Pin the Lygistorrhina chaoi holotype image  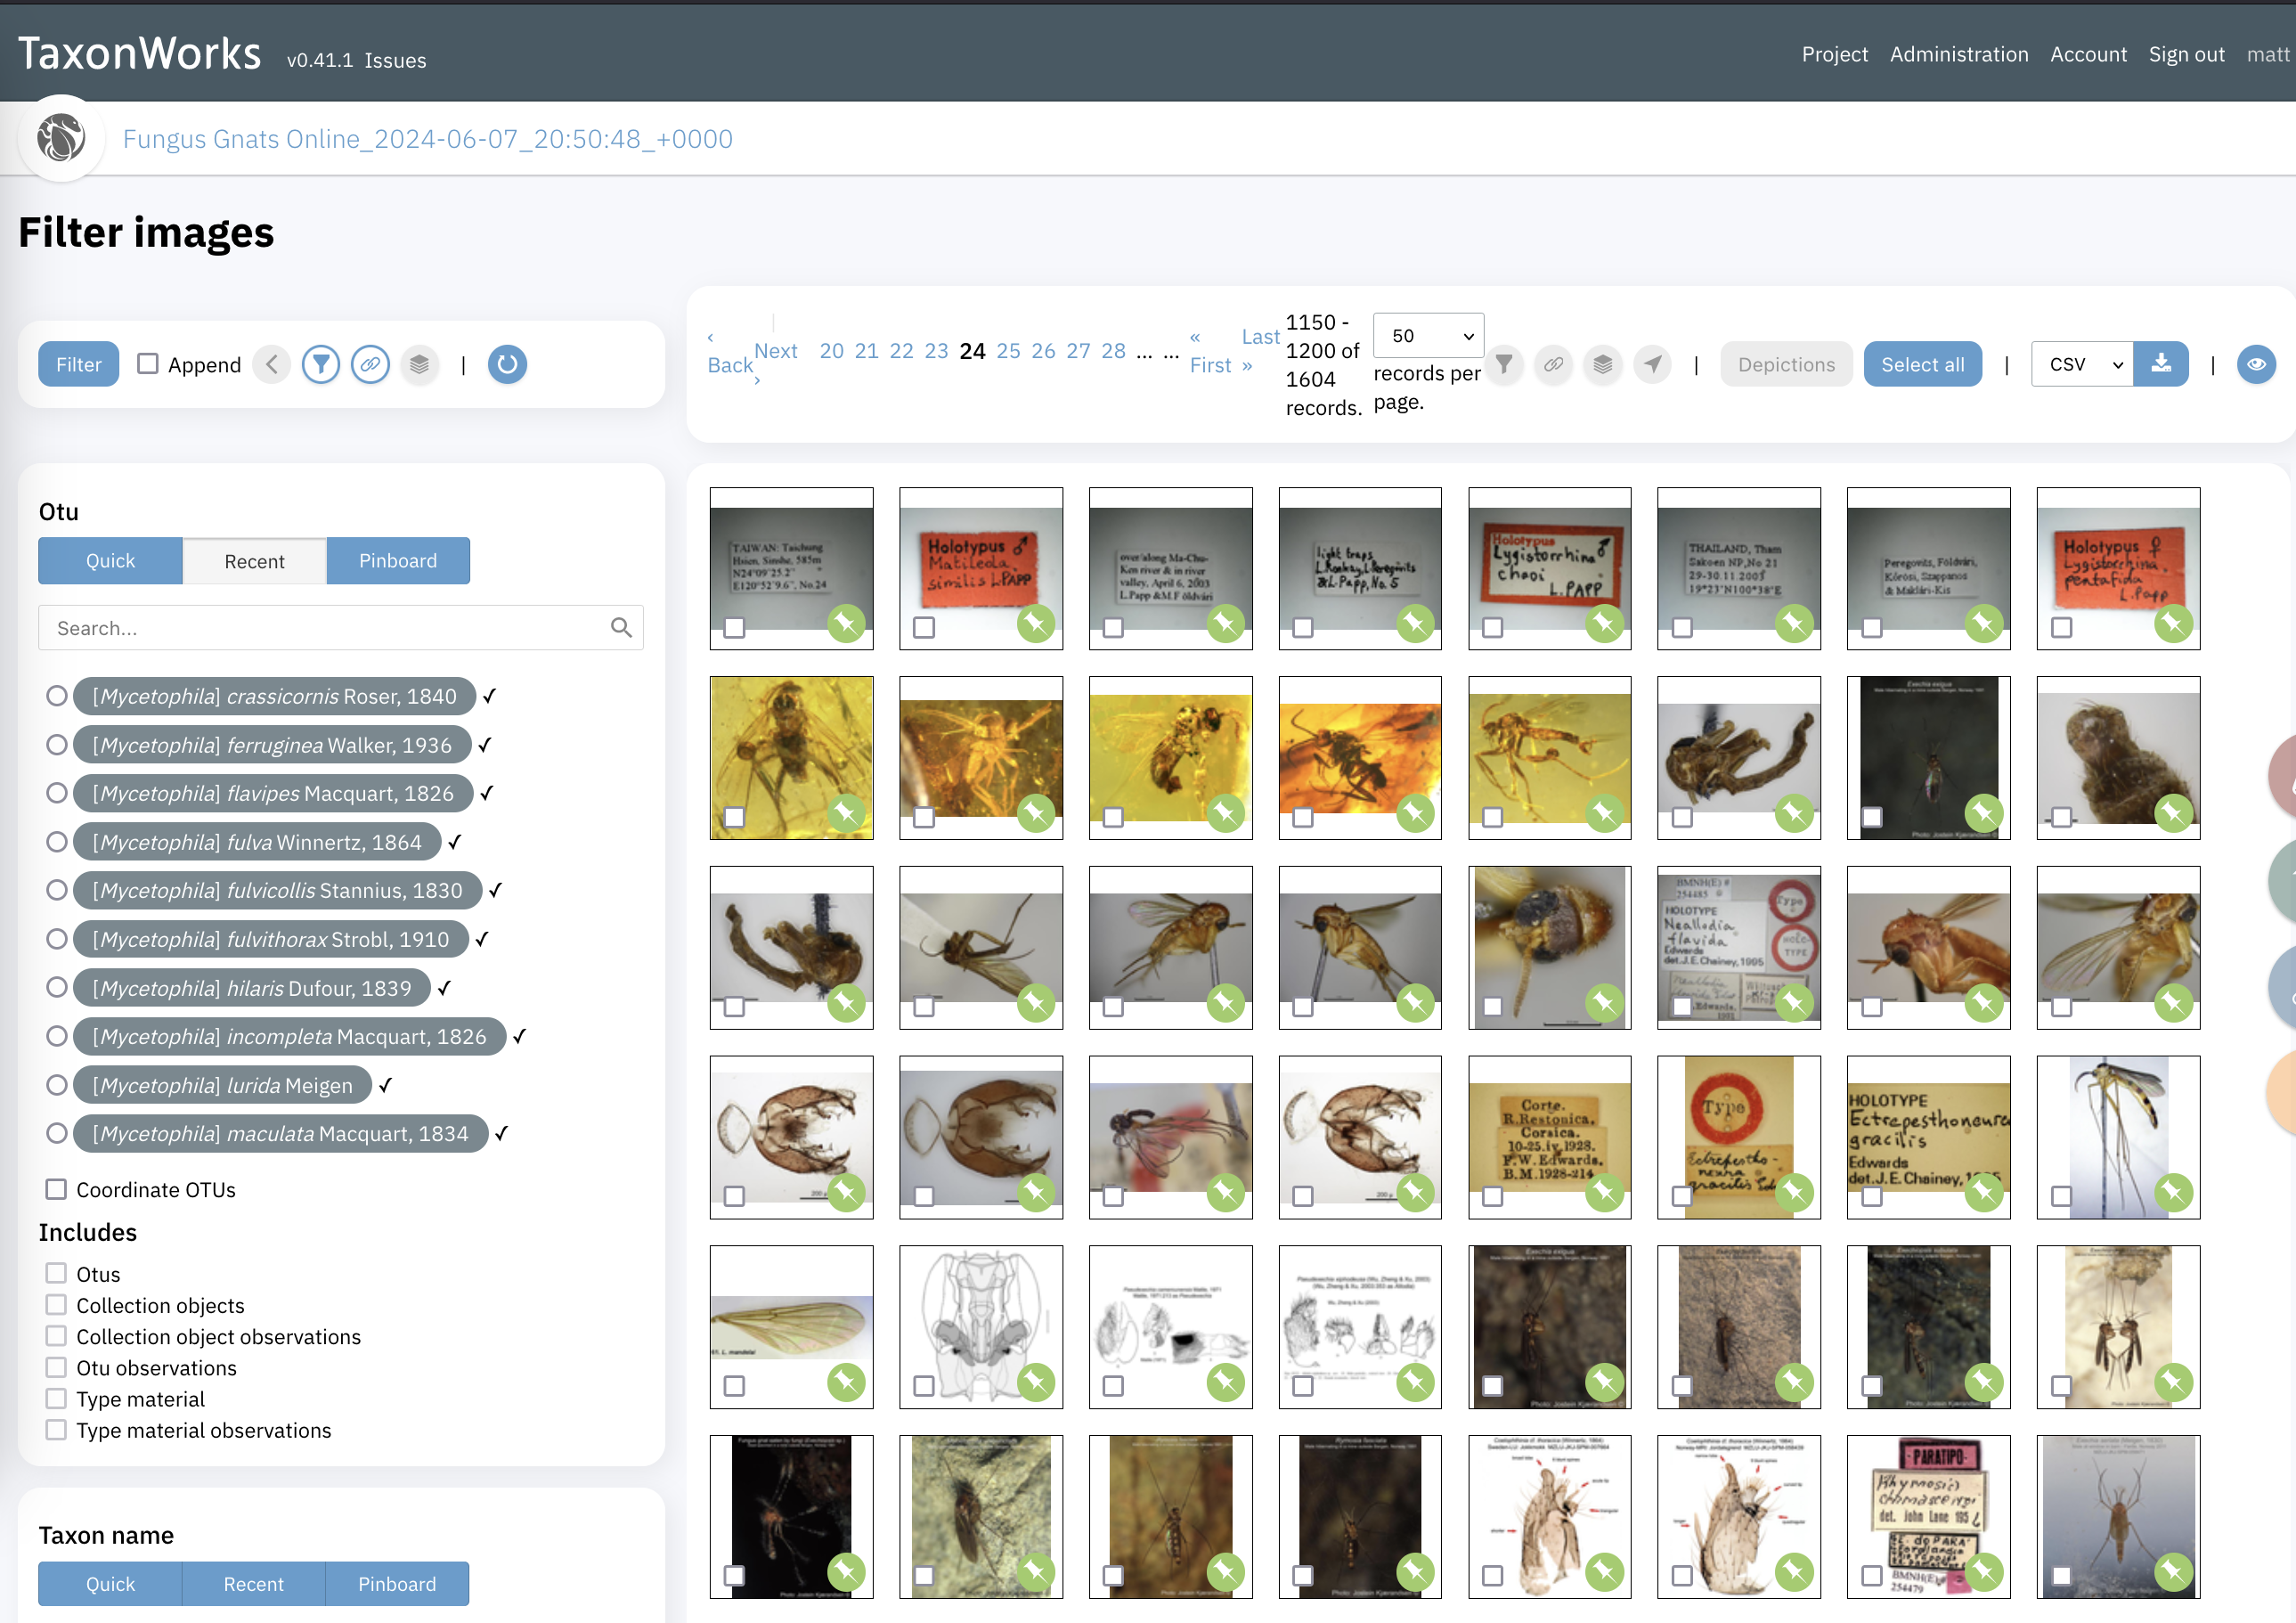(x=1605, y=624)
